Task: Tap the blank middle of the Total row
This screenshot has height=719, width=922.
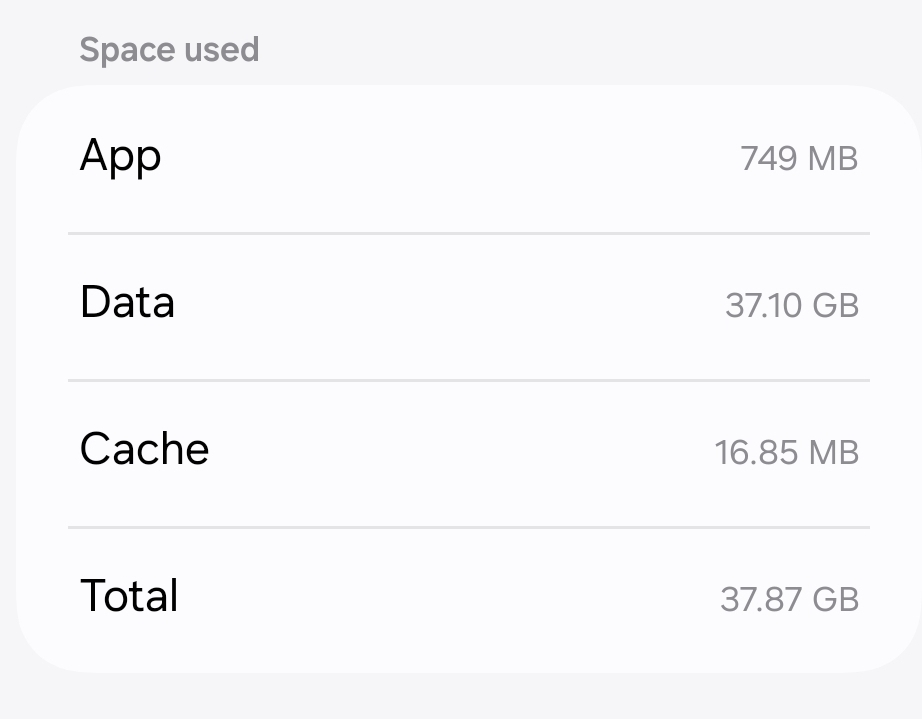Action: [x=450, y=599]
